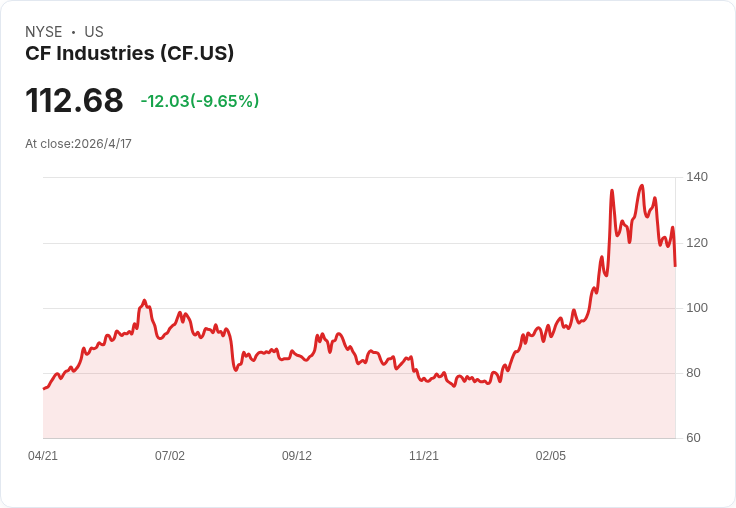Click the At close:2026/4/17 date text
This screenshot has height=508, width=736.
pyautogui.click(x=78, y=144)
